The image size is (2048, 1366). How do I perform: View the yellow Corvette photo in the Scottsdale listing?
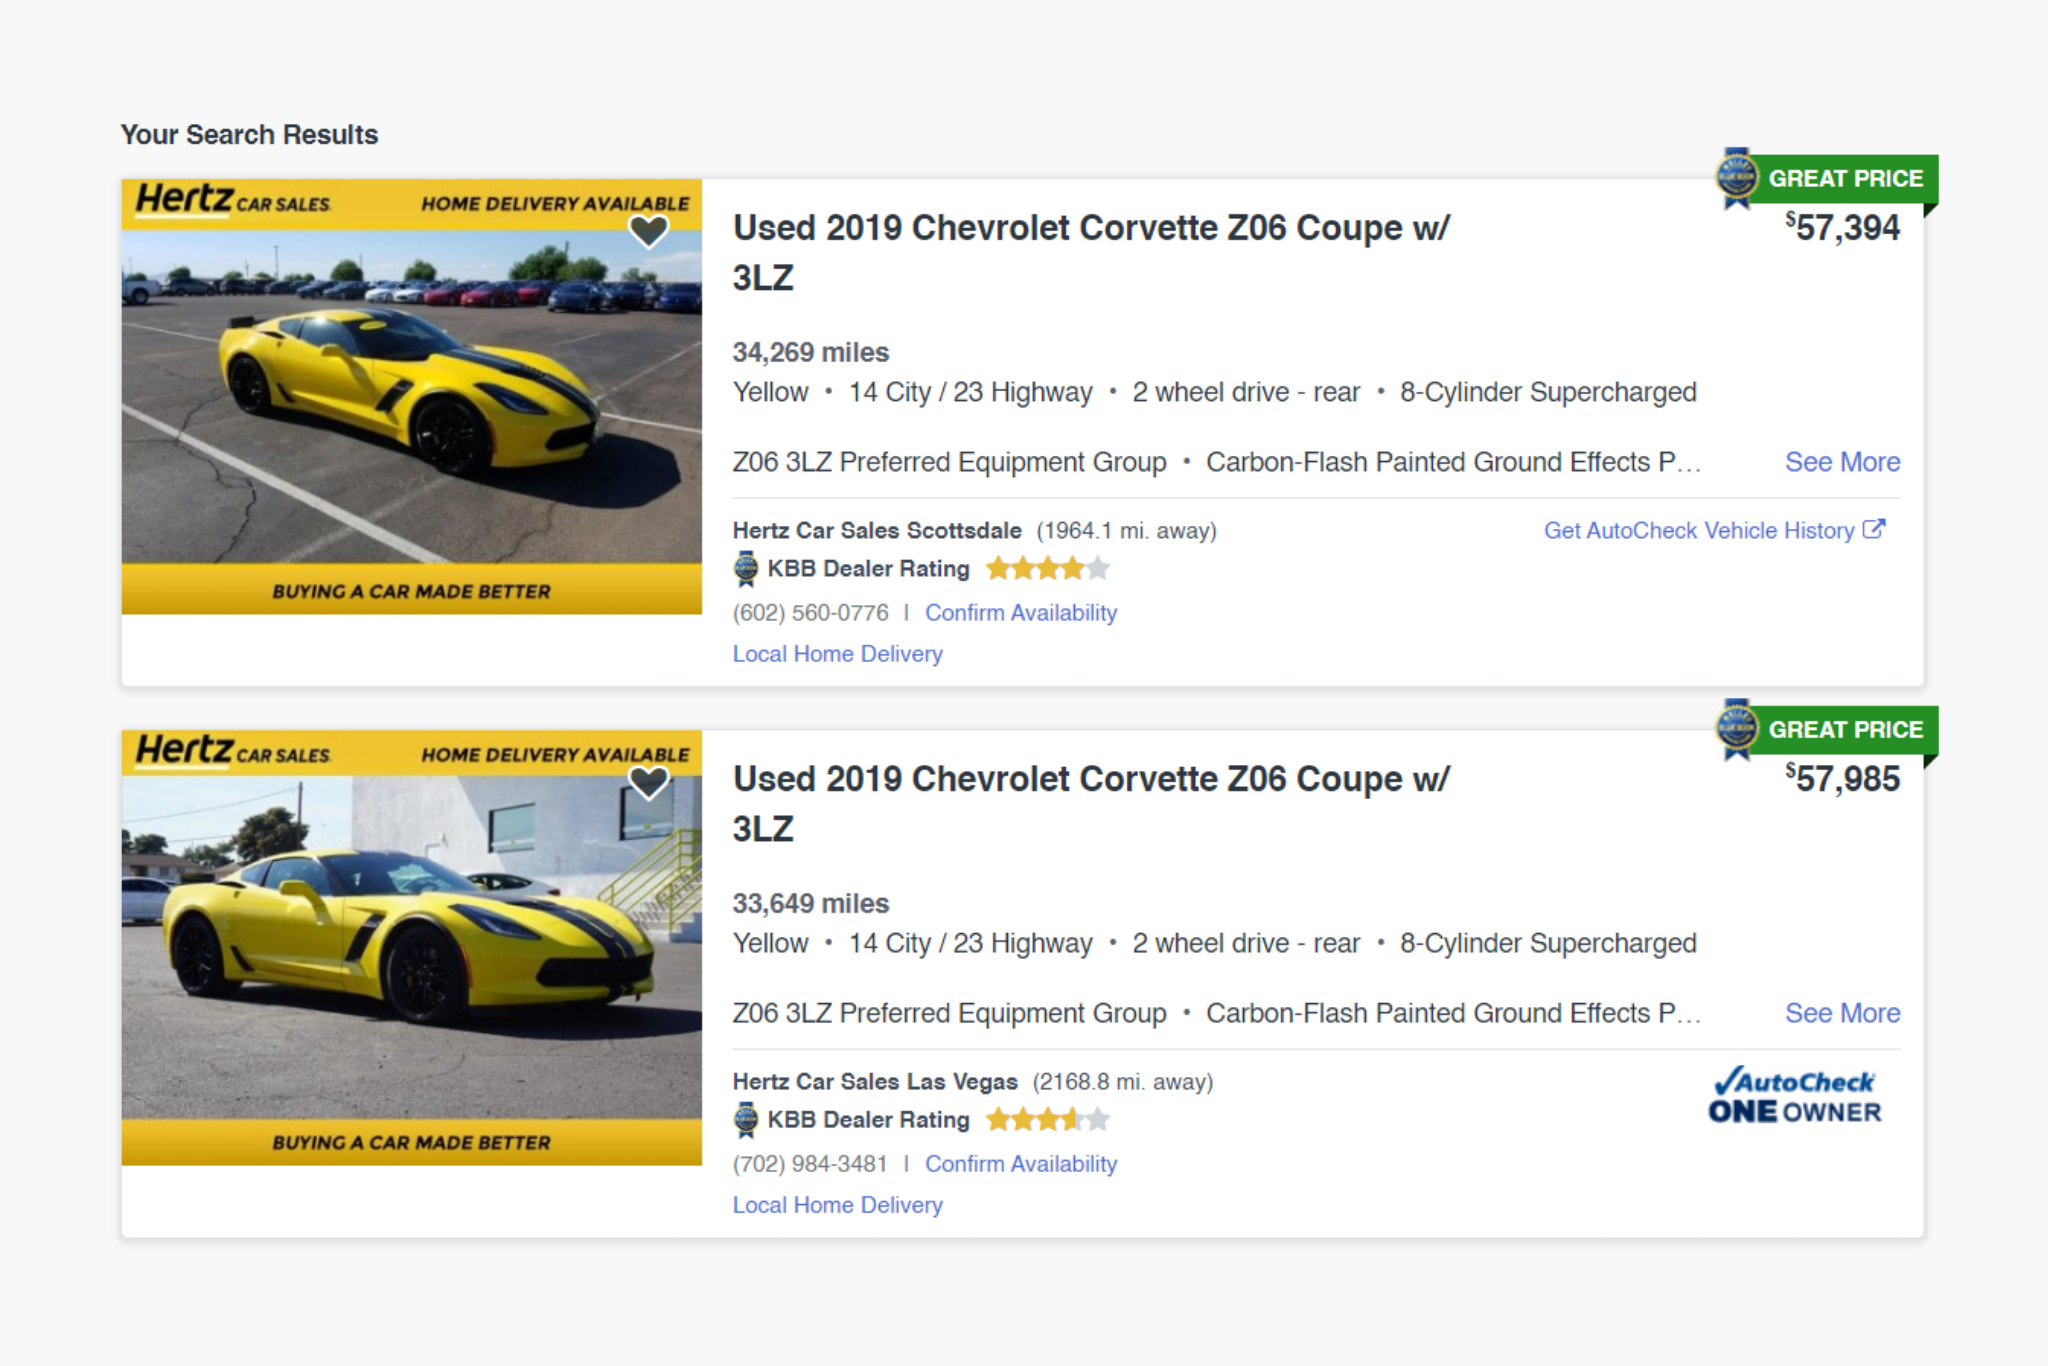click(x=411, y=397)
